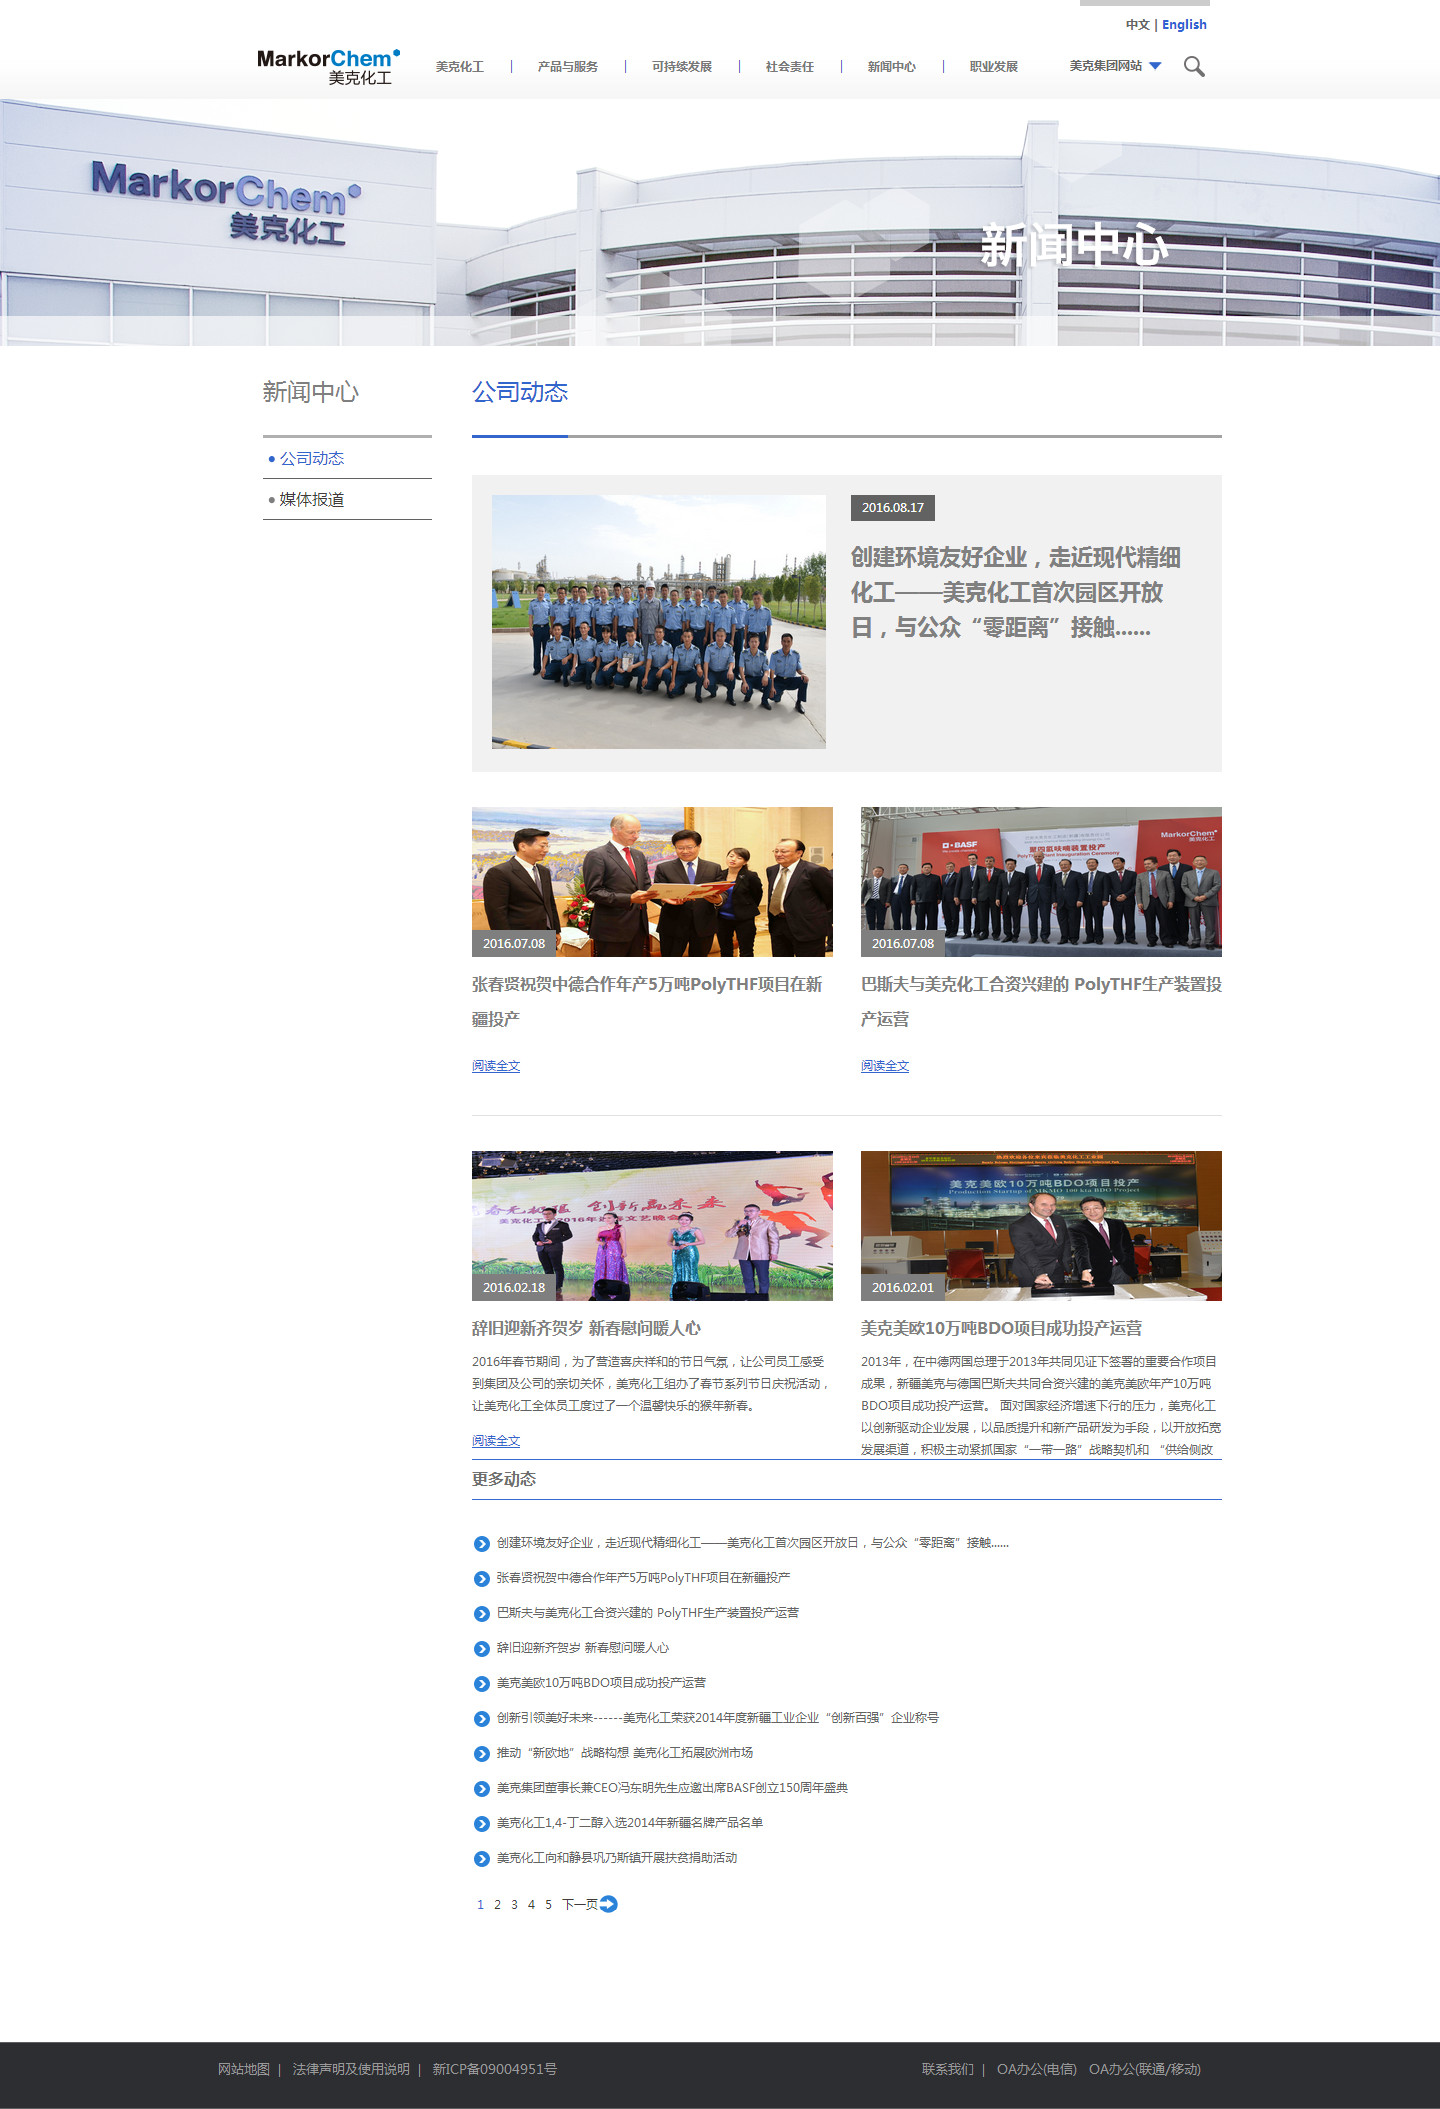Select 媒体报道 in the sidebar

(x=312, y=499)
